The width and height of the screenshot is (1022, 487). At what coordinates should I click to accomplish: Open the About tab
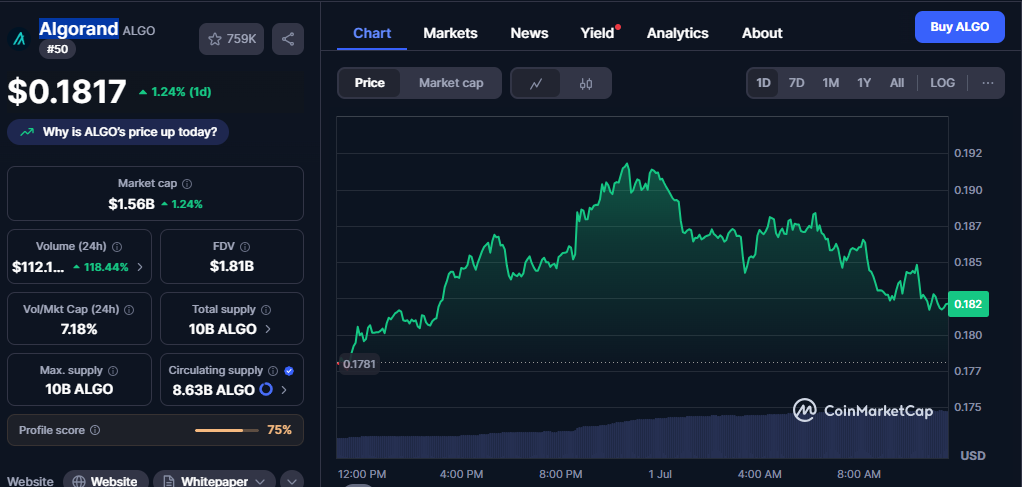[762, 33]
